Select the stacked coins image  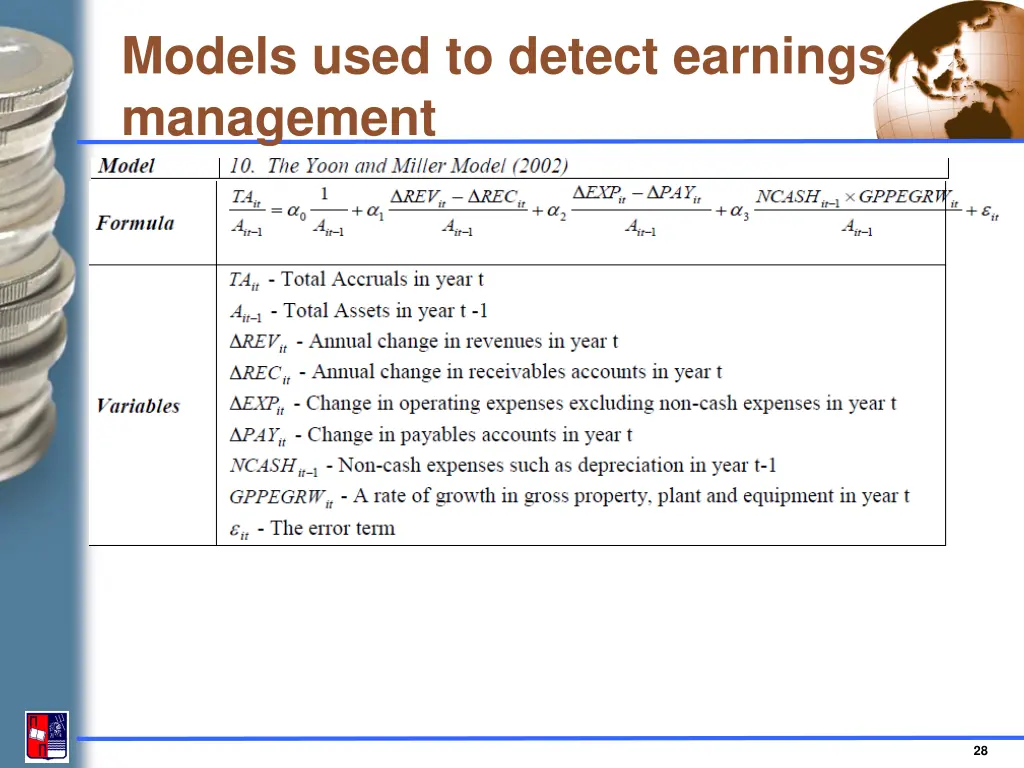[36, 250]
